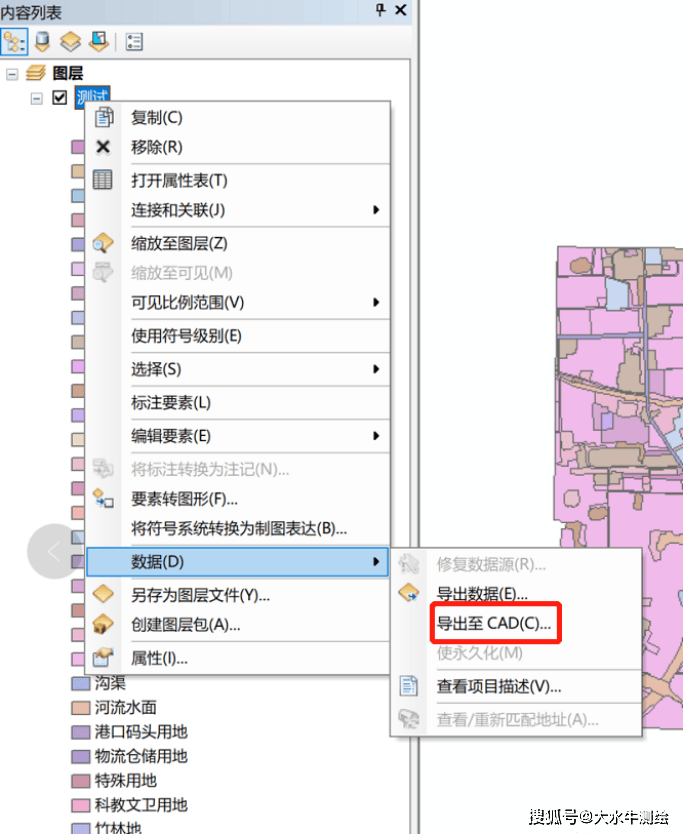
Task: Select List By Selection icon
Action: coord(99,41)
